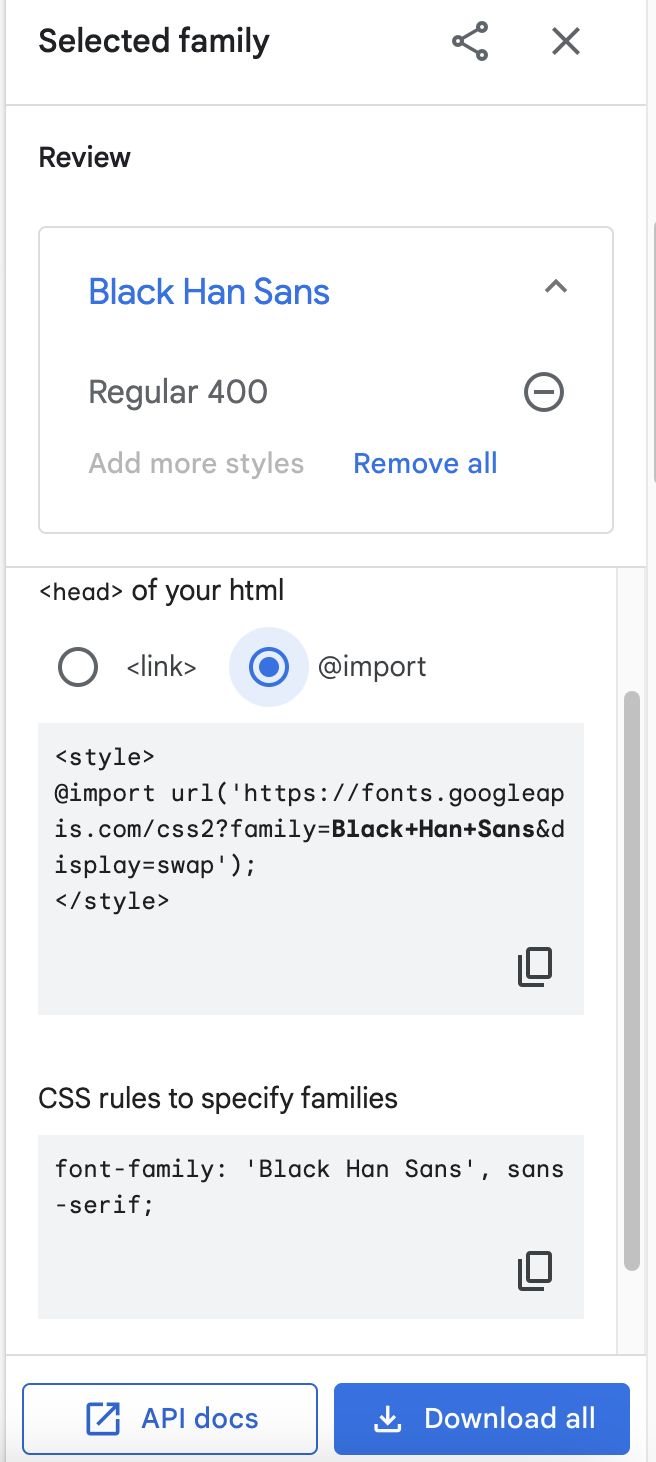Click the Download all button

482,1418
